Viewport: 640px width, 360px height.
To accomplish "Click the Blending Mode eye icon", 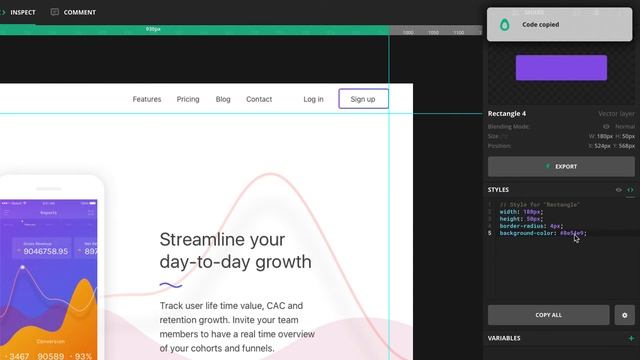I will [x=606, y=127].
